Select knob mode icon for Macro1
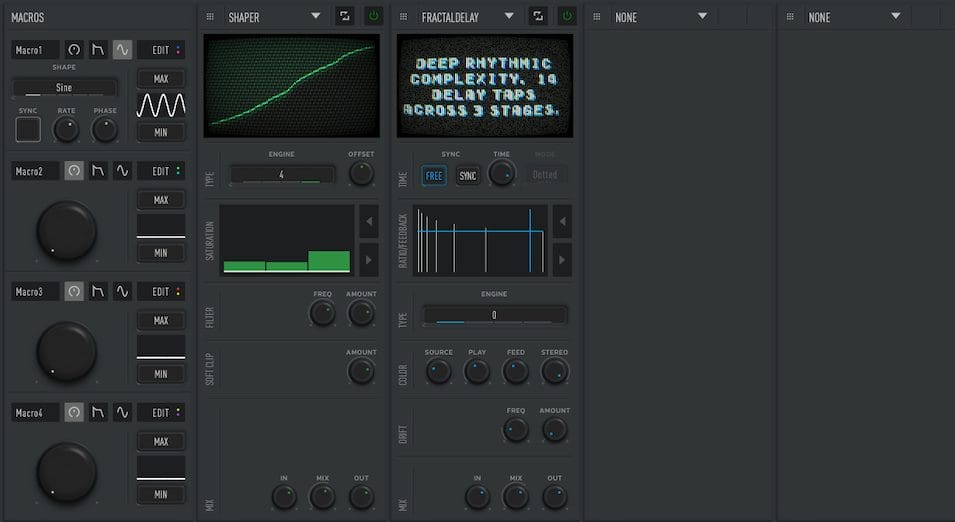The height and width of the screenshot is (522, 955). (74, 50)
